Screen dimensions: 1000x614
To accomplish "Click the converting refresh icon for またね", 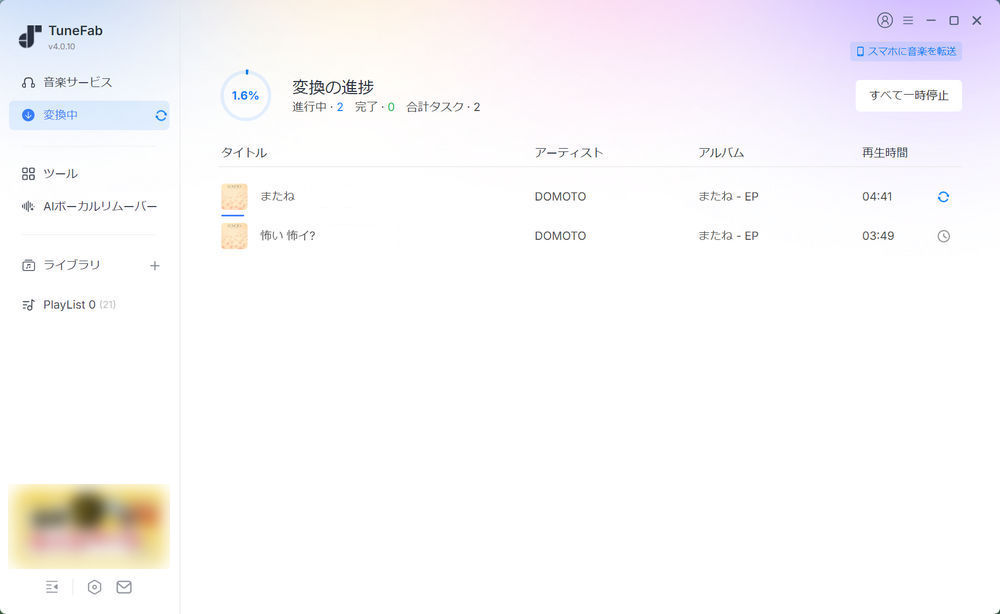I will (x=943, y=197).
